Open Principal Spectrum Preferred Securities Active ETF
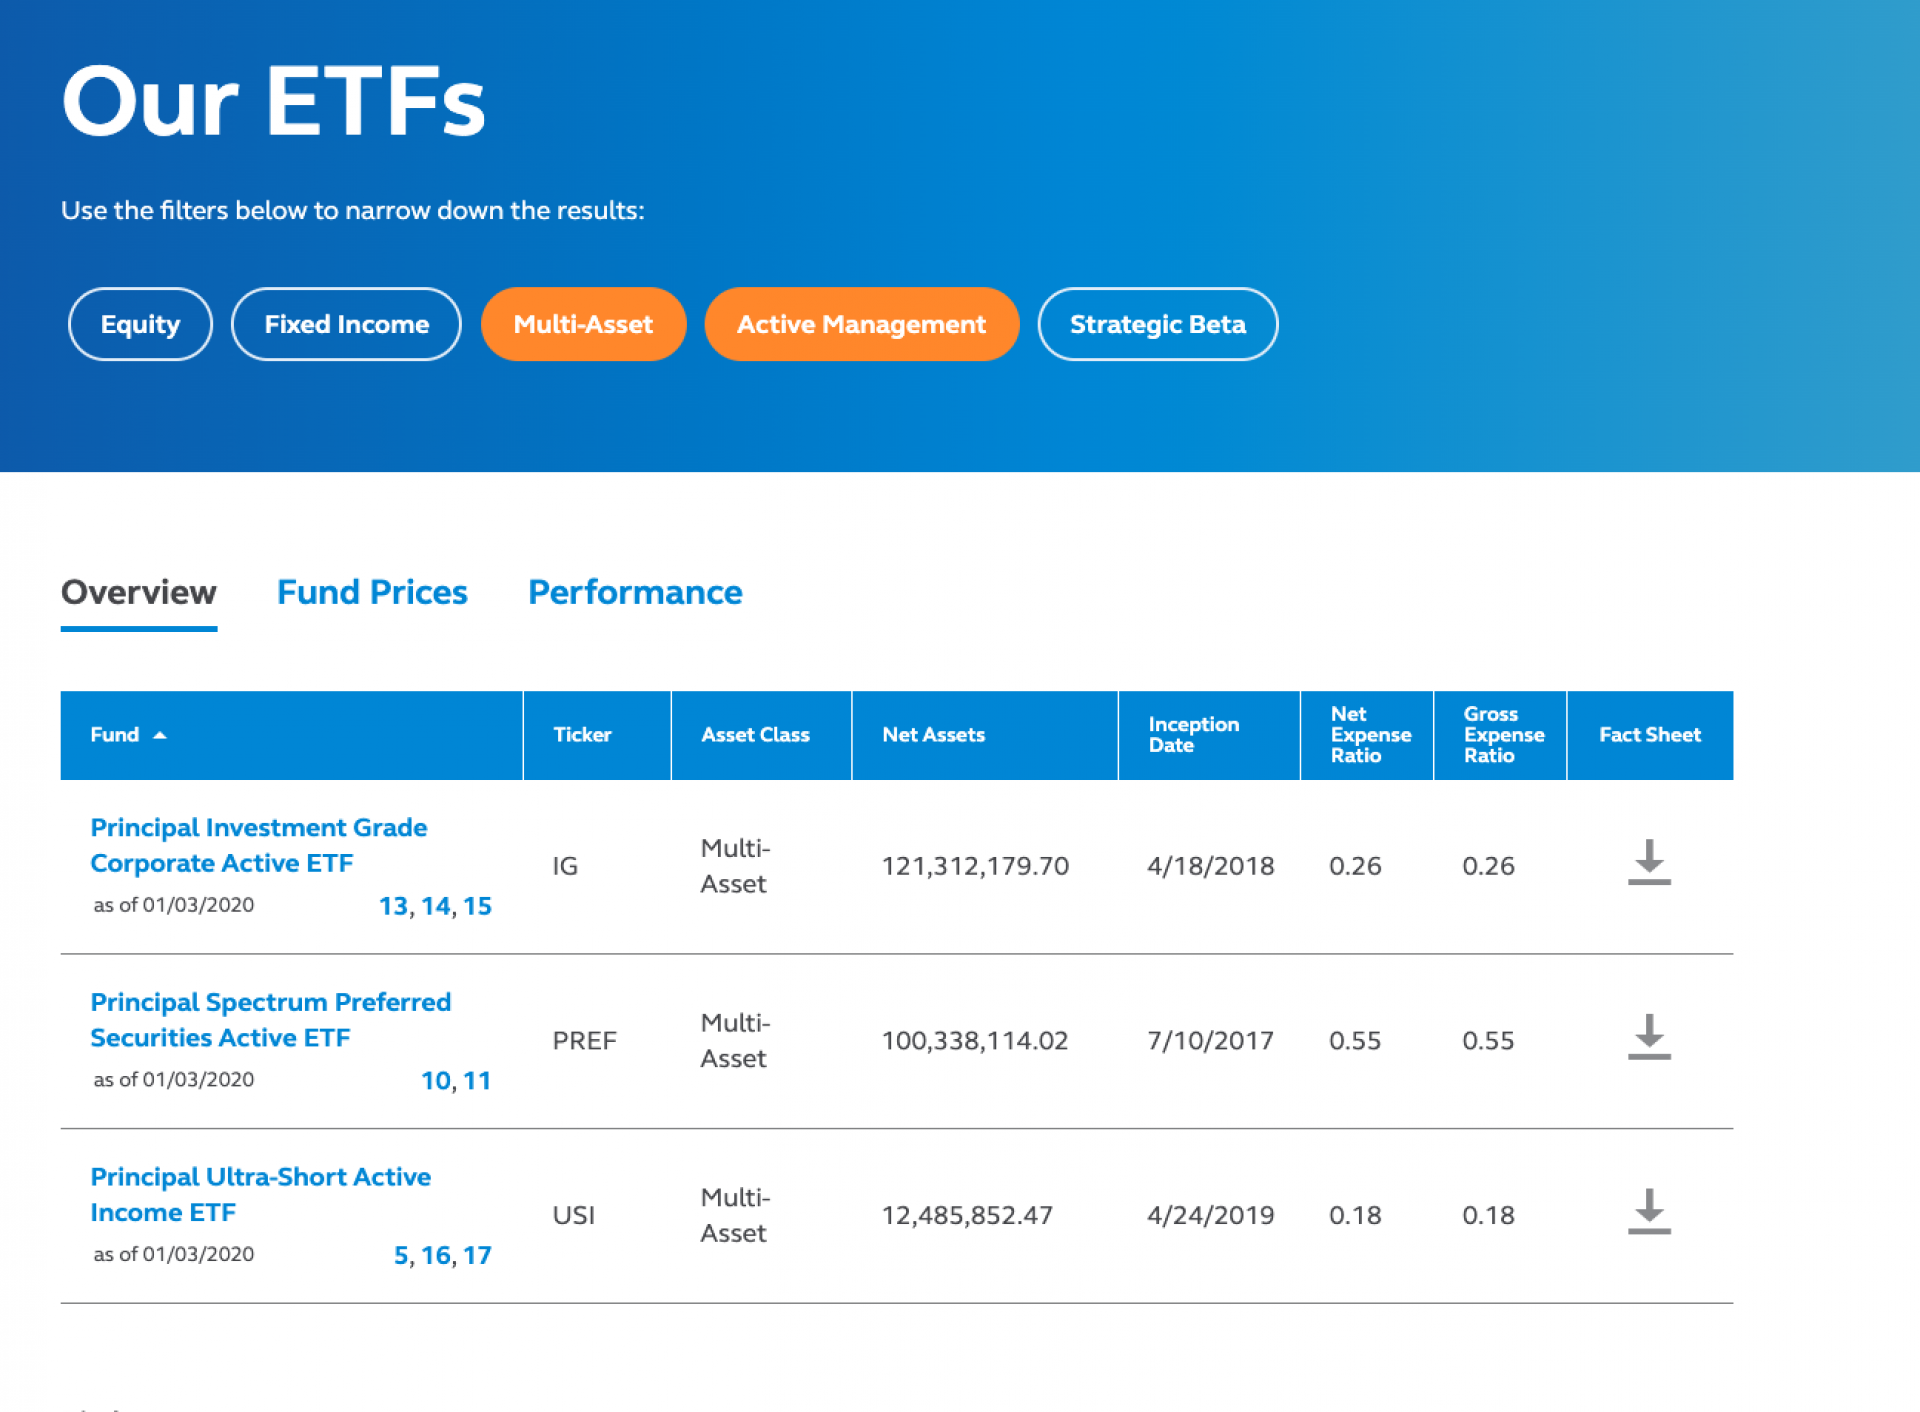1920x1412 pixels. point(270,1019)
